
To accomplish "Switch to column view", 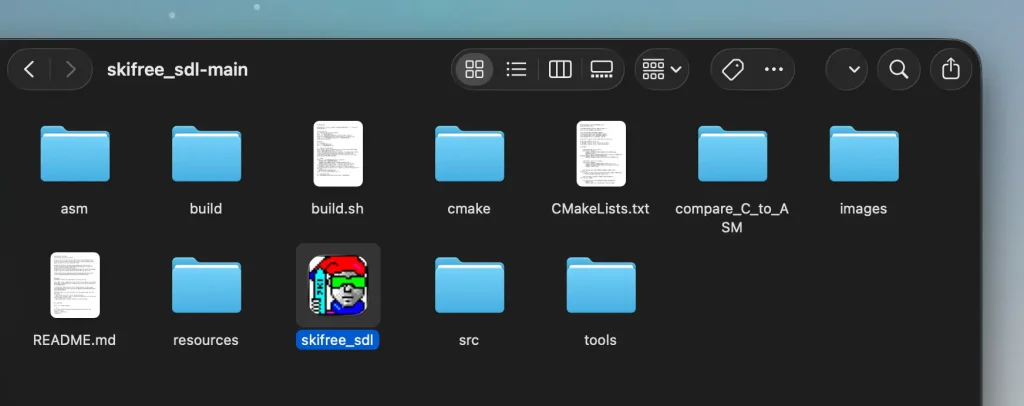I will [560, 69].
